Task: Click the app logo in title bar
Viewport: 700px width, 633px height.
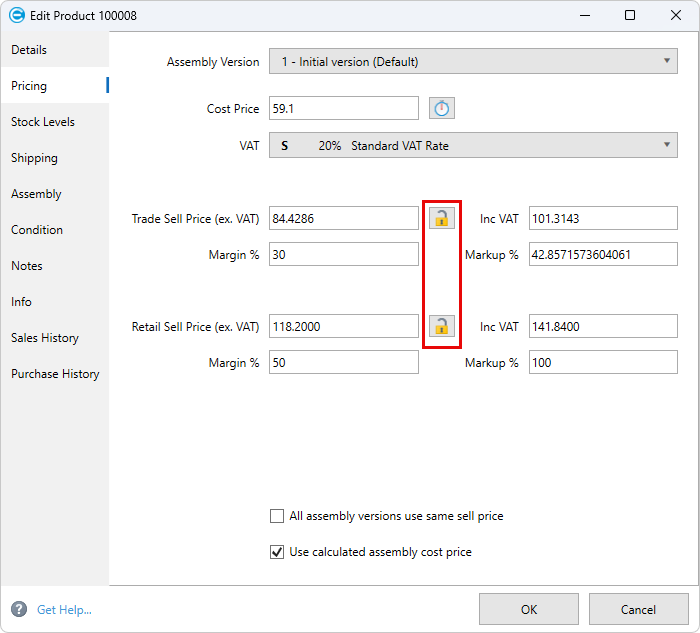Action: click(x=16, y=15)
